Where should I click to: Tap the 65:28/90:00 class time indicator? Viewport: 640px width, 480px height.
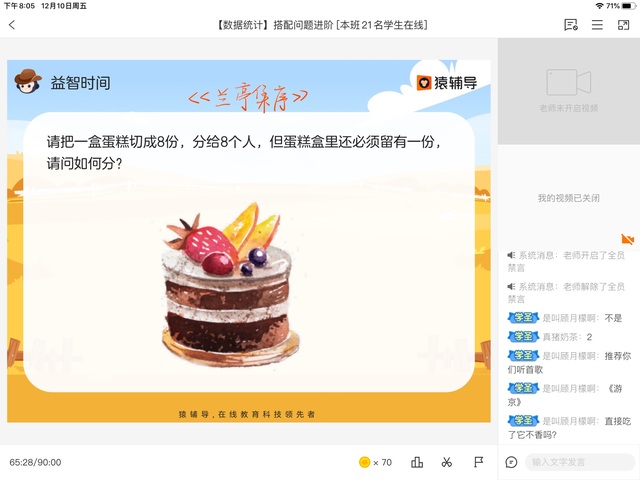click(x=35, y=462)
